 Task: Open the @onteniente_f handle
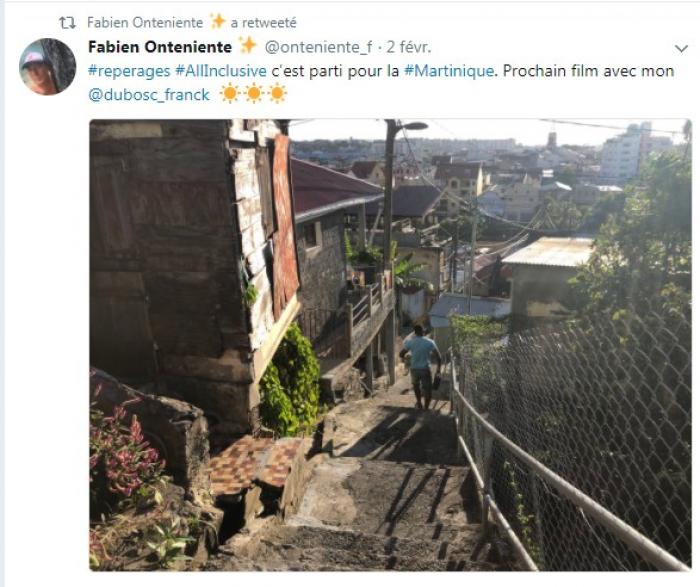[318, 47]
